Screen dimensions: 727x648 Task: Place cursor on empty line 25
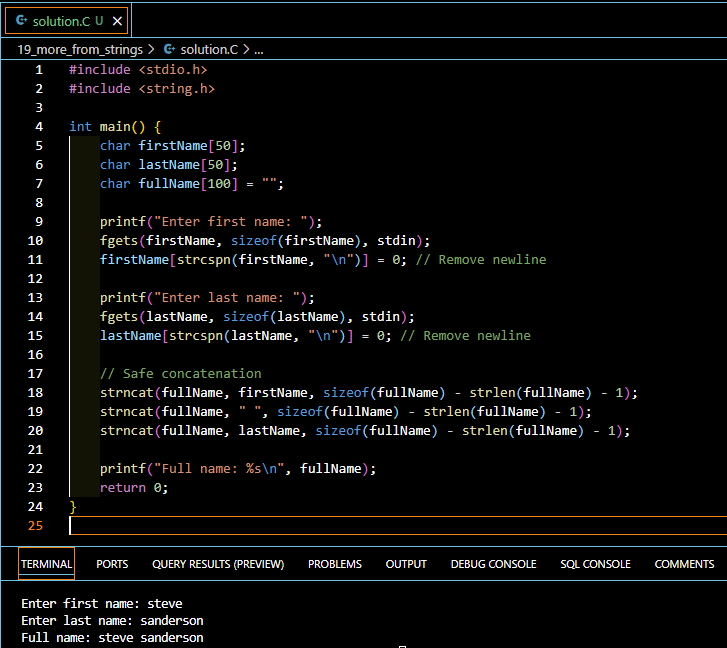[300, 526]
